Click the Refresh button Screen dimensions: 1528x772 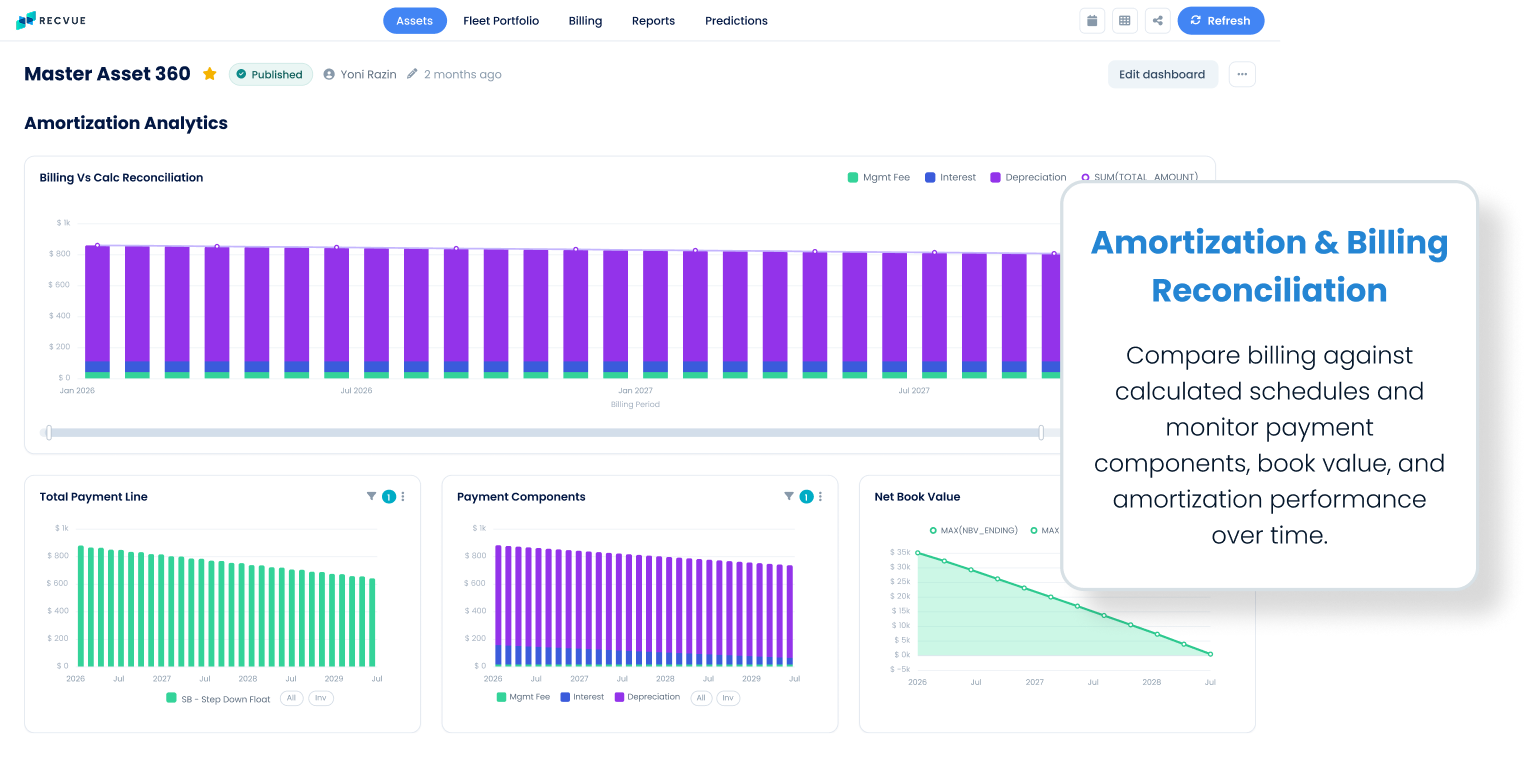click(x=1221, y=20)
